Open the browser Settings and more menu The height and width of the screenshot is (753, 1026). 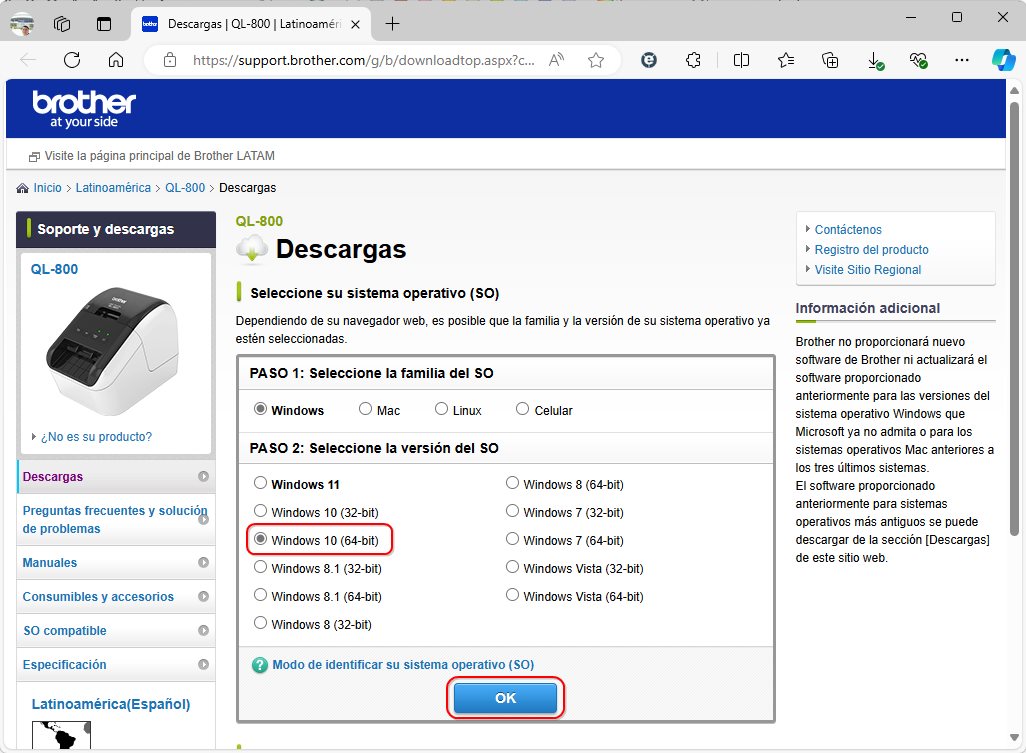coord(962,60)
